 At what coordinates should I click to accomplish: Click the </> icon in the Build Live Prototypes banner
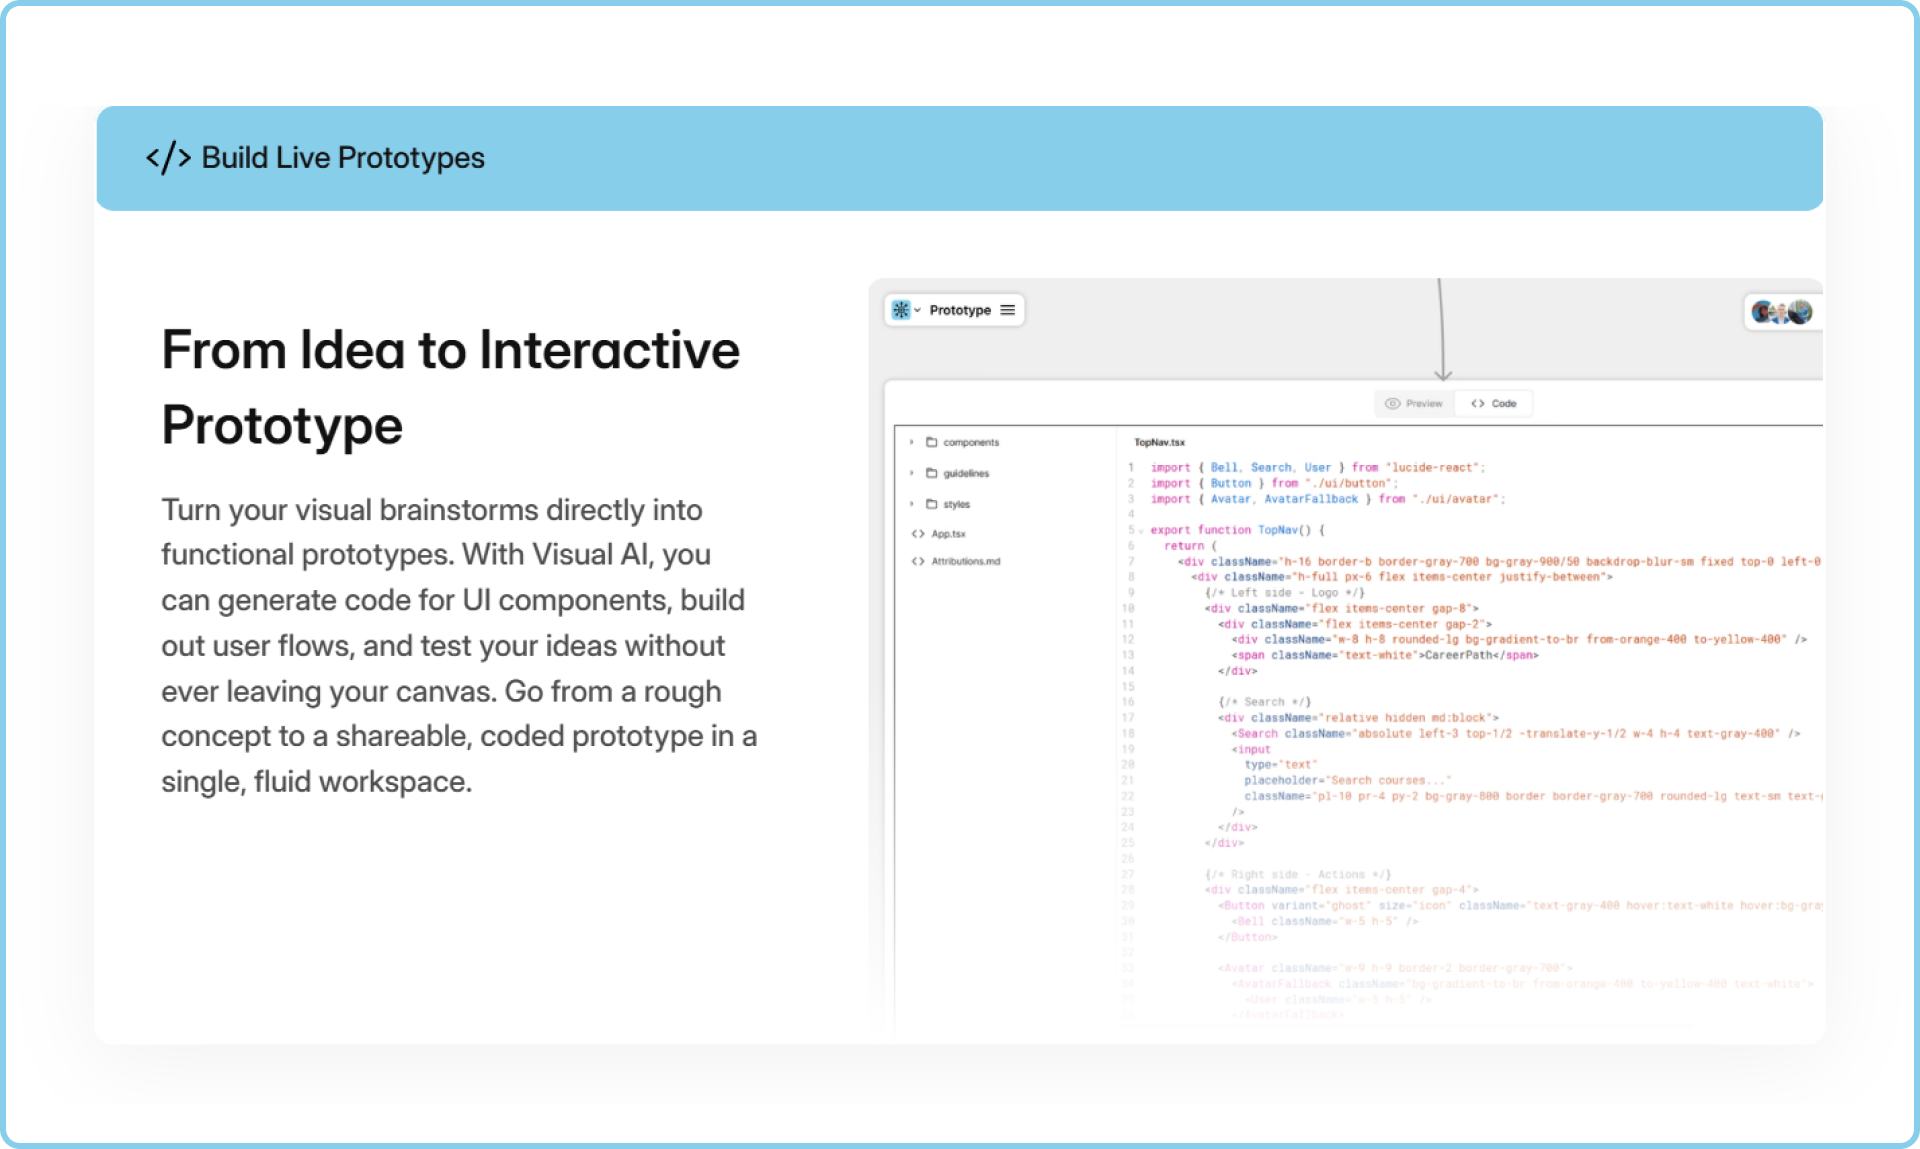(x=168, y=157)
